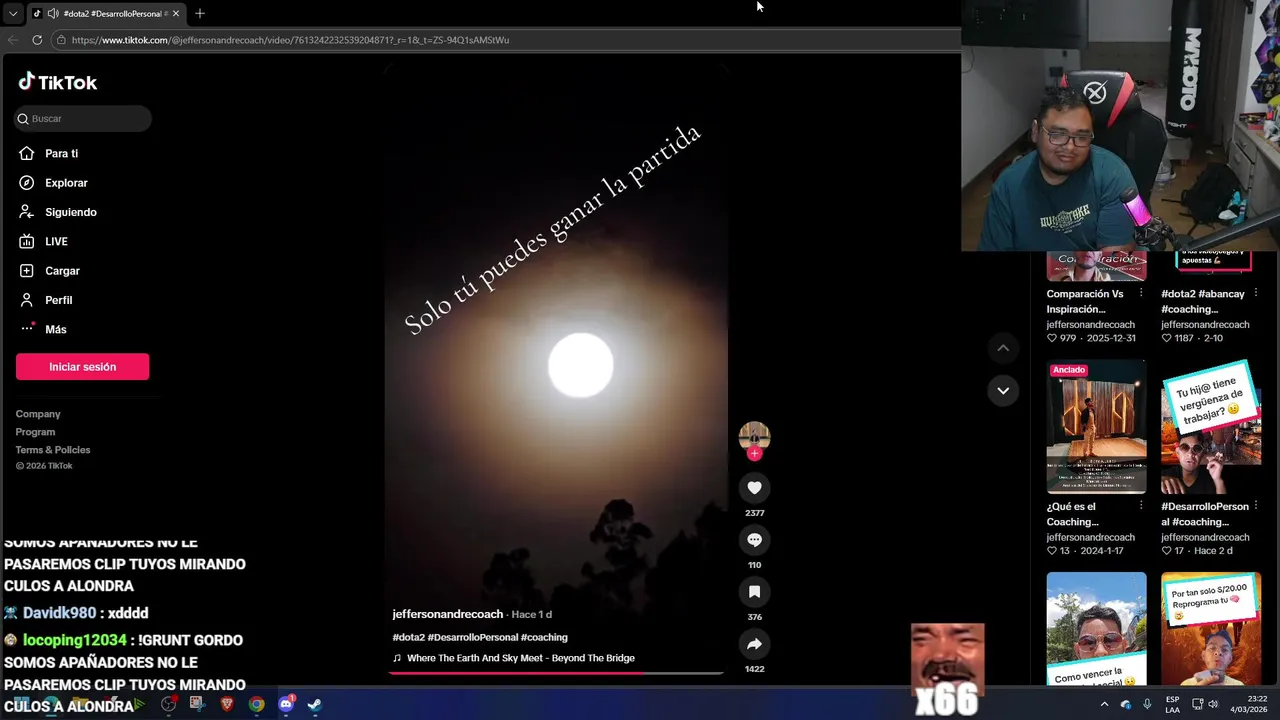This screenshot has width=1280, height=720.
Task: Open the Program footer link
Action: pos(35,432)
